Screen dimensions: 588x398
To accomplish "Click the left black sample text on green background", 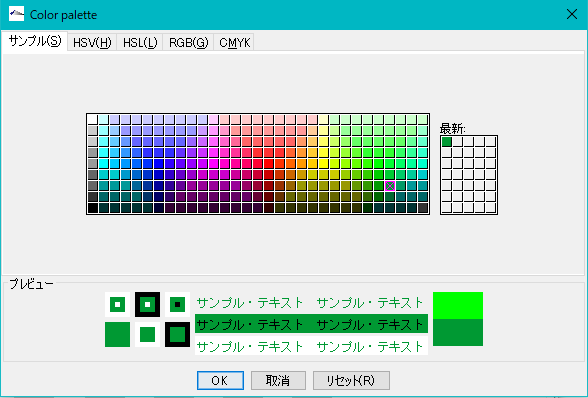I will (250, 324).
